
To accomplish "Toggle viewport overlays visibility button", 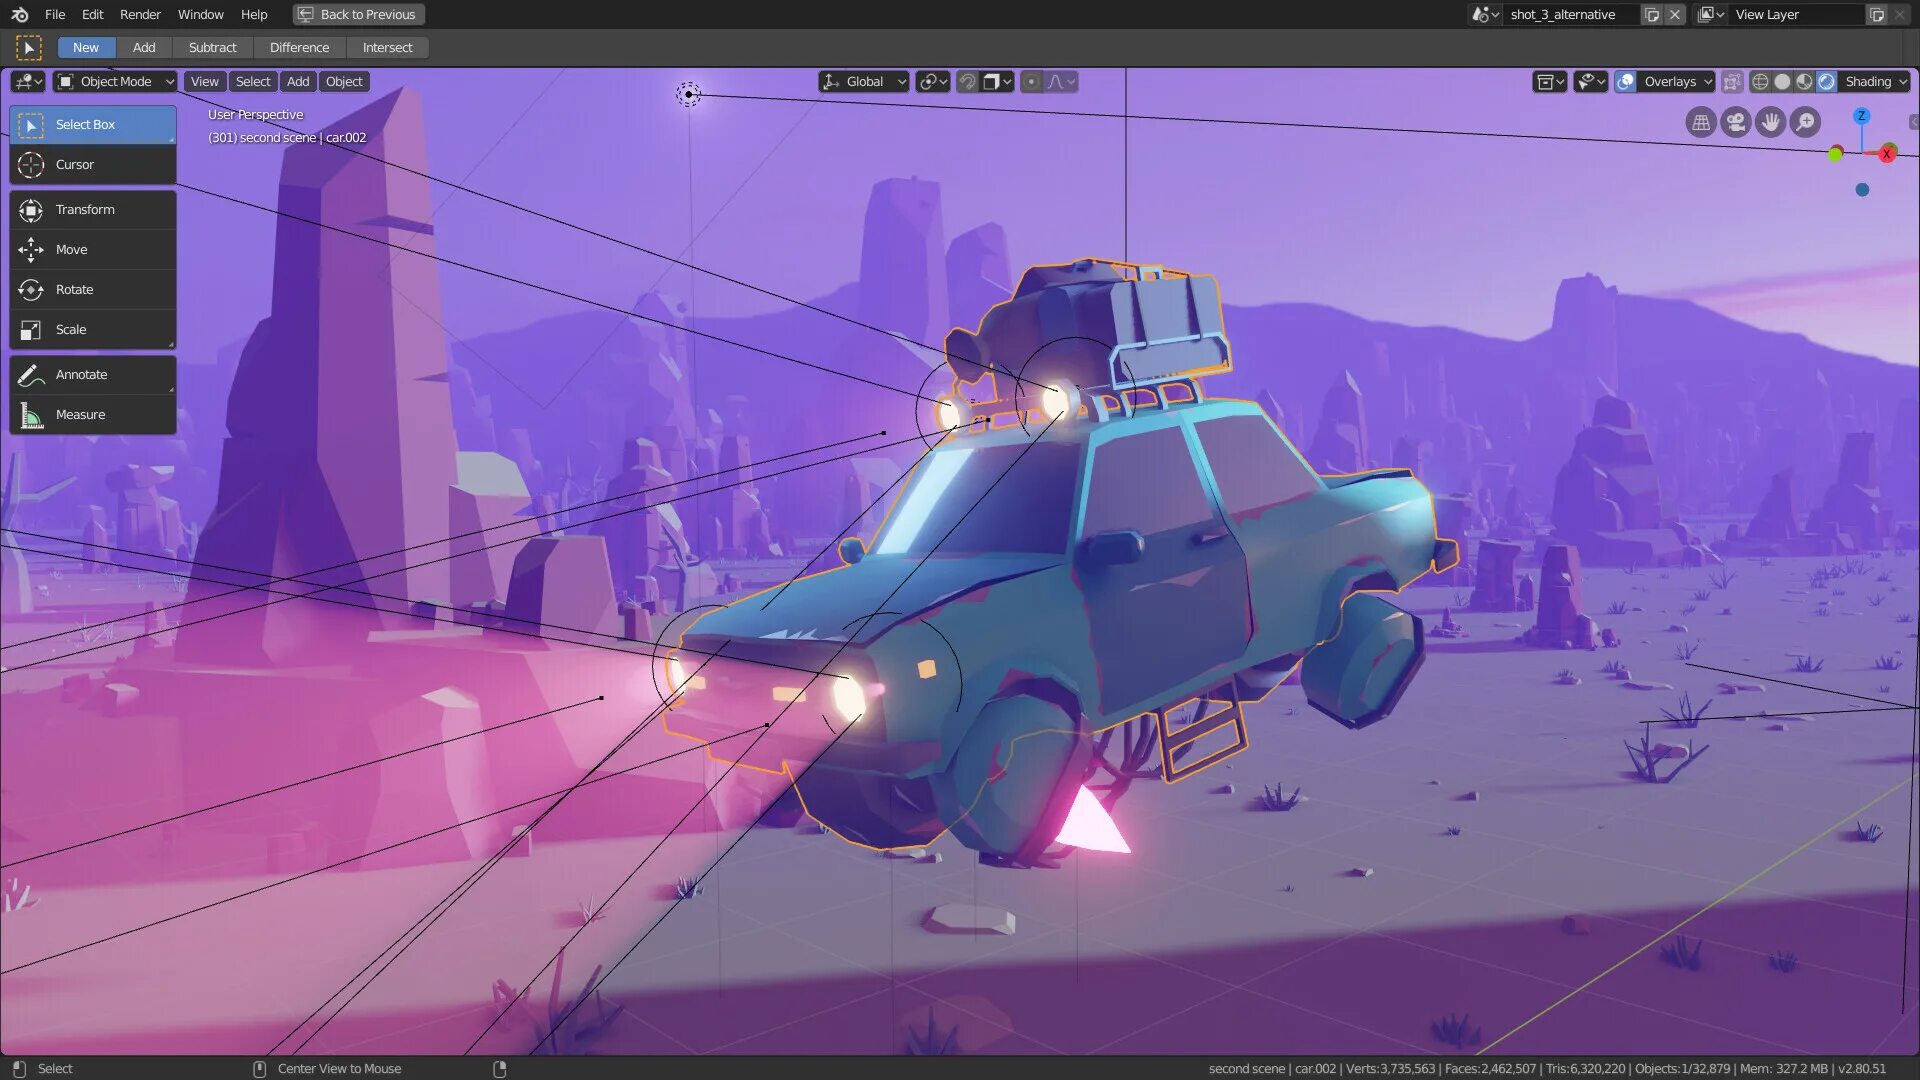I will coord(1626,82).
